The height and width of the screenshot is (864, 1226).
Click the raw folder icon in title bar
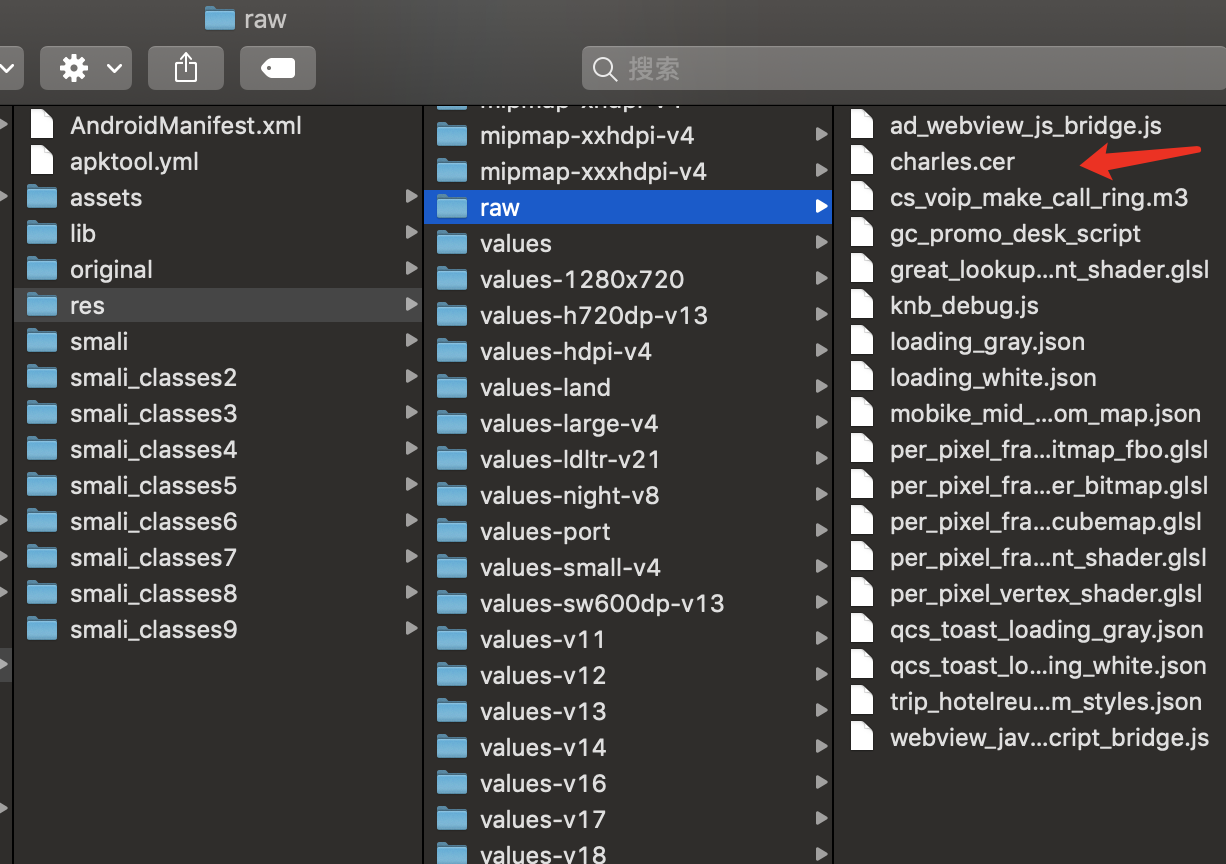(x=220, y=18)
